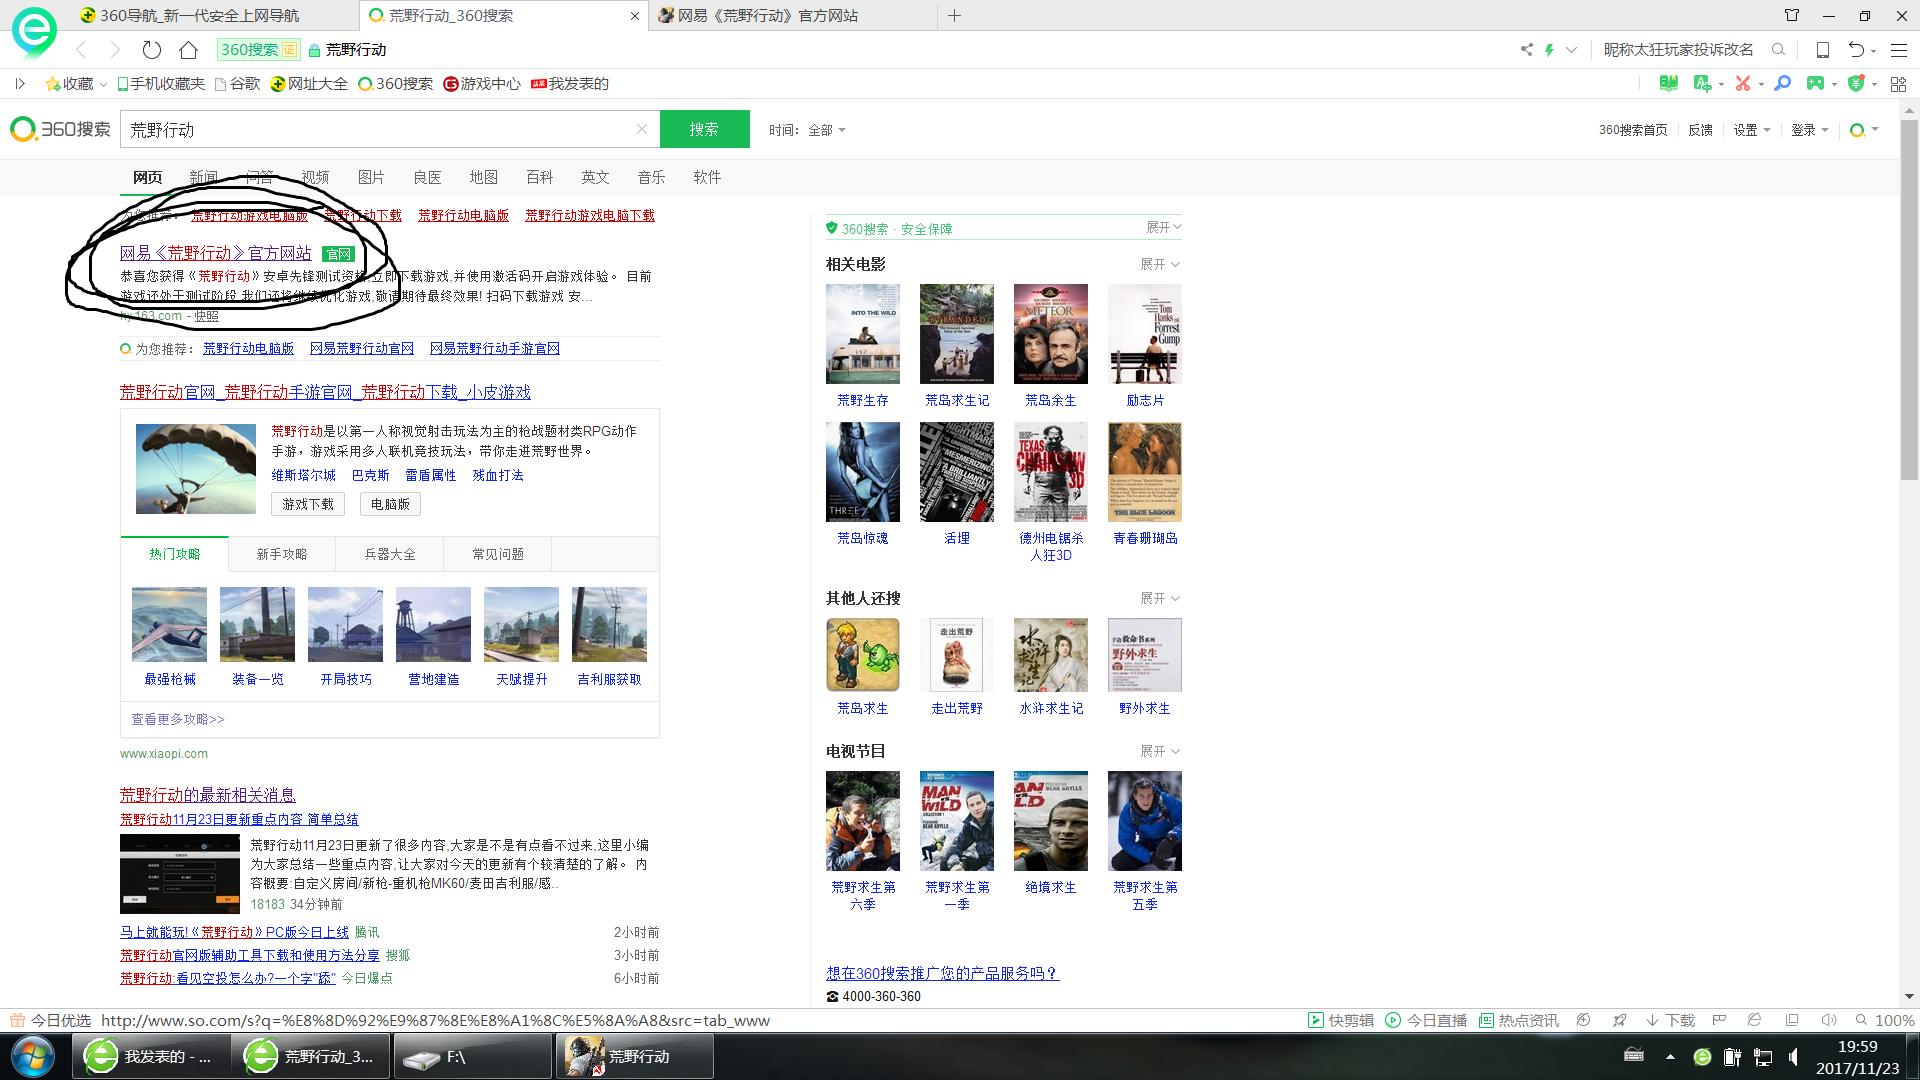Switch browser kernel via the IE compatibility icon
This screenshot has width=1920, height=1080.
tap(1753, 1021)
